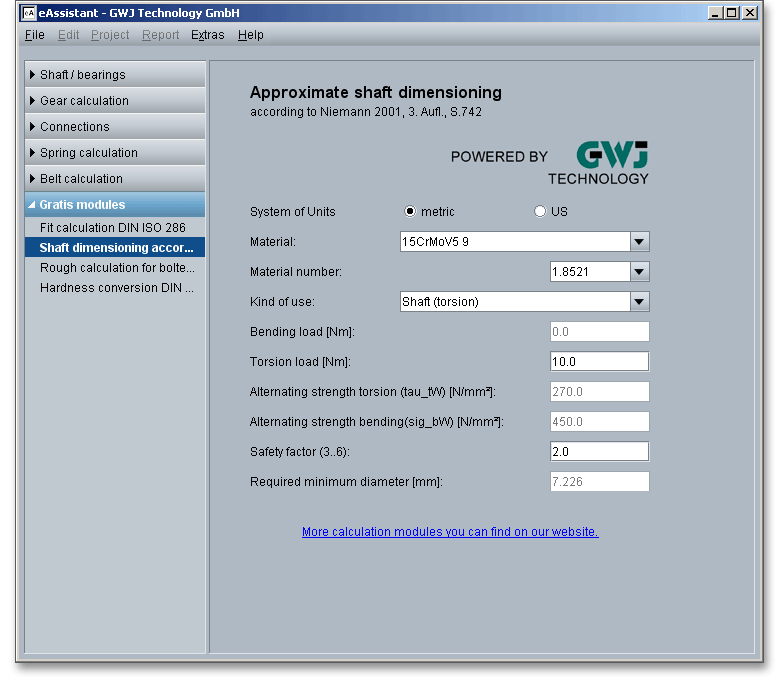Open the Kind of use dropdown
Image resolution: width=779 pixels, height=678 pixels.
coord(640,302)
